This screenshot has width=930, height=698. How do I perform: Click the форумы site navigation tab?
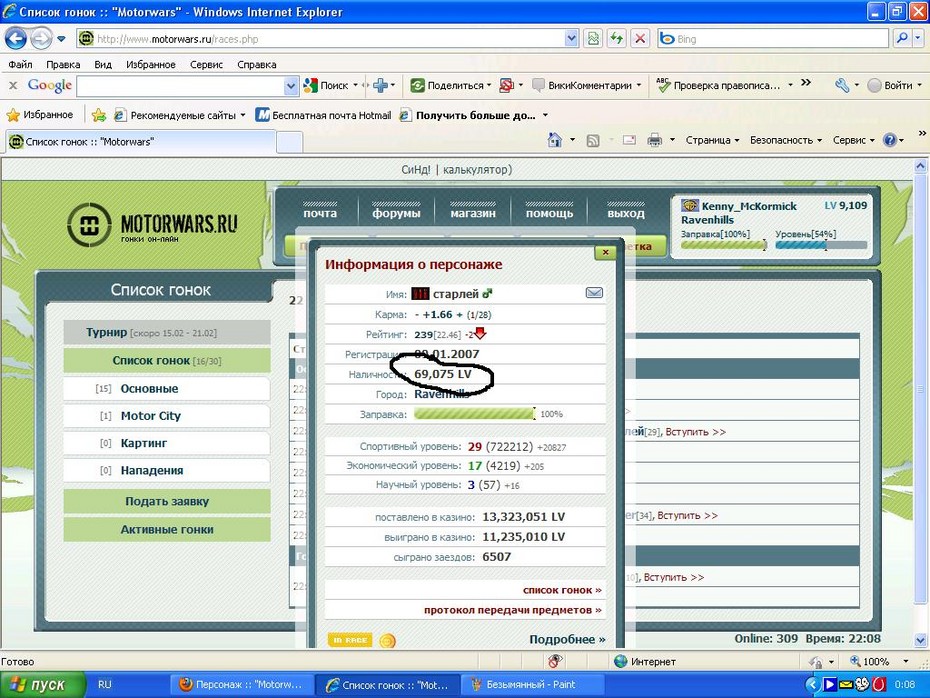[396, 213]
